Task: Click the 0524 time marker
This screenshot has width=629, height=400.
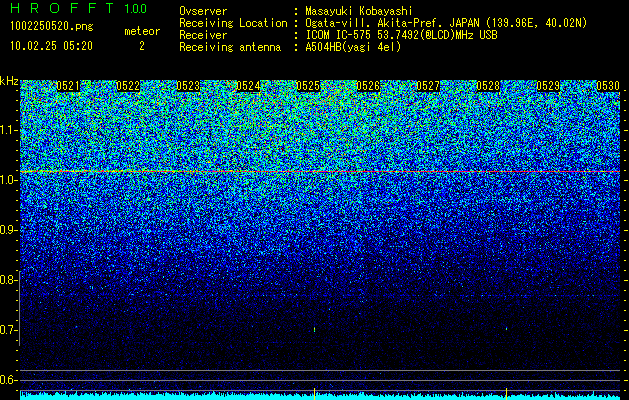Action: pos(248,86)
